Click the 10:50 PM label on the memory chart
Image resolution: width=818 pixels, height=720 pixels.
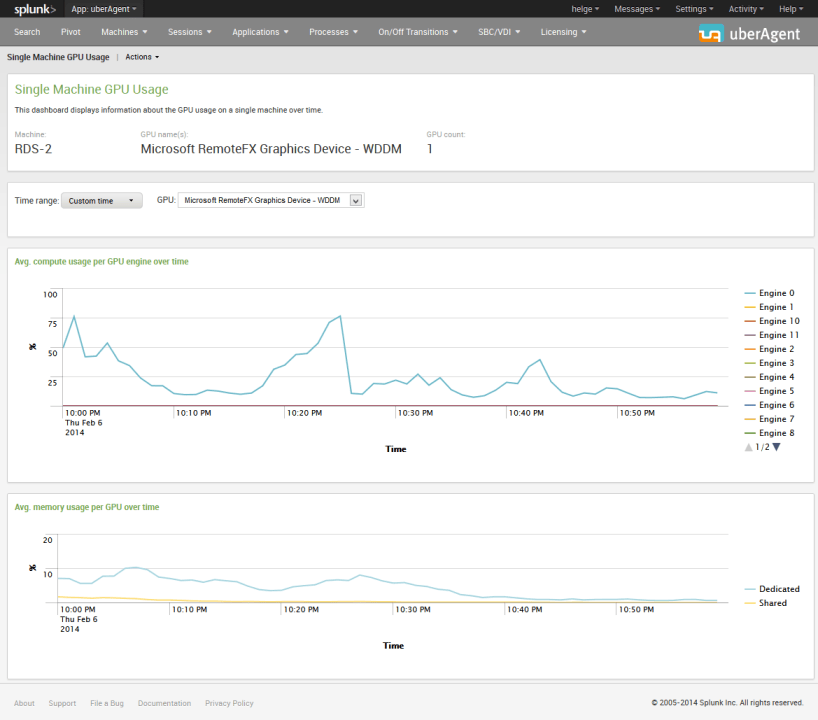click(x=636, y=609)
